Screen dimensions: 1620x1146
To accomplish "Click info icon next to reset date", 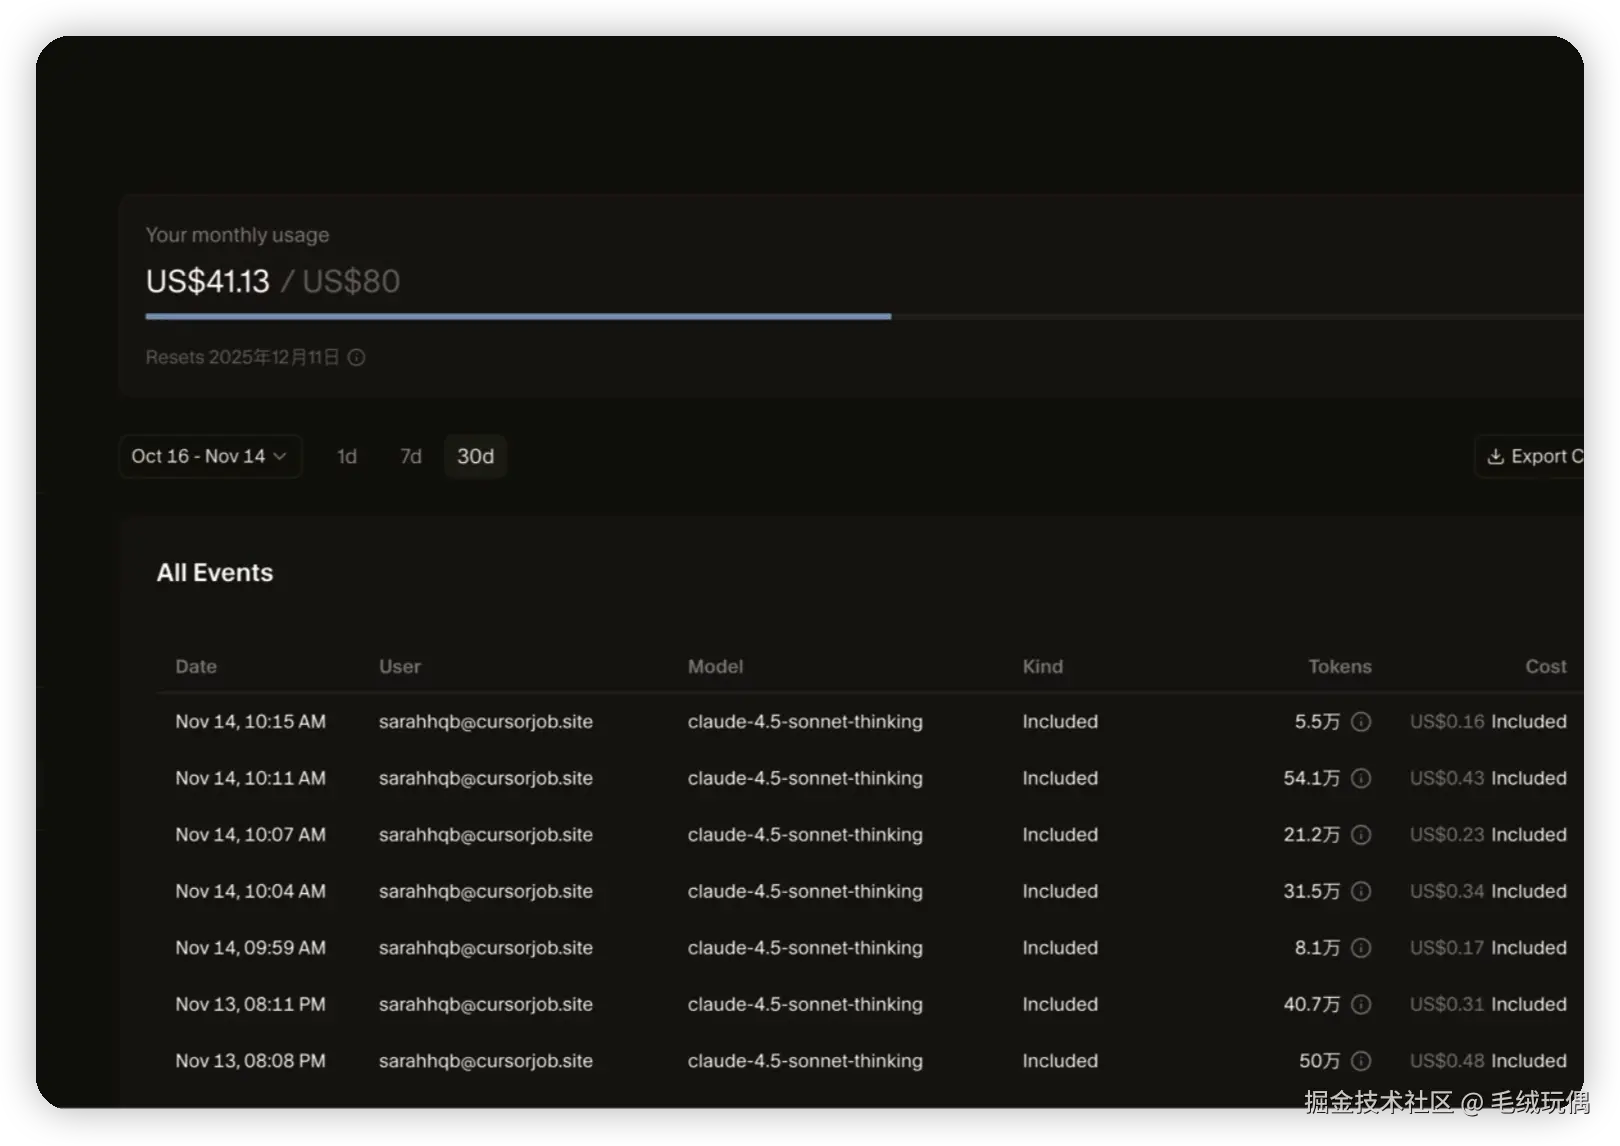I will (356, 357).
